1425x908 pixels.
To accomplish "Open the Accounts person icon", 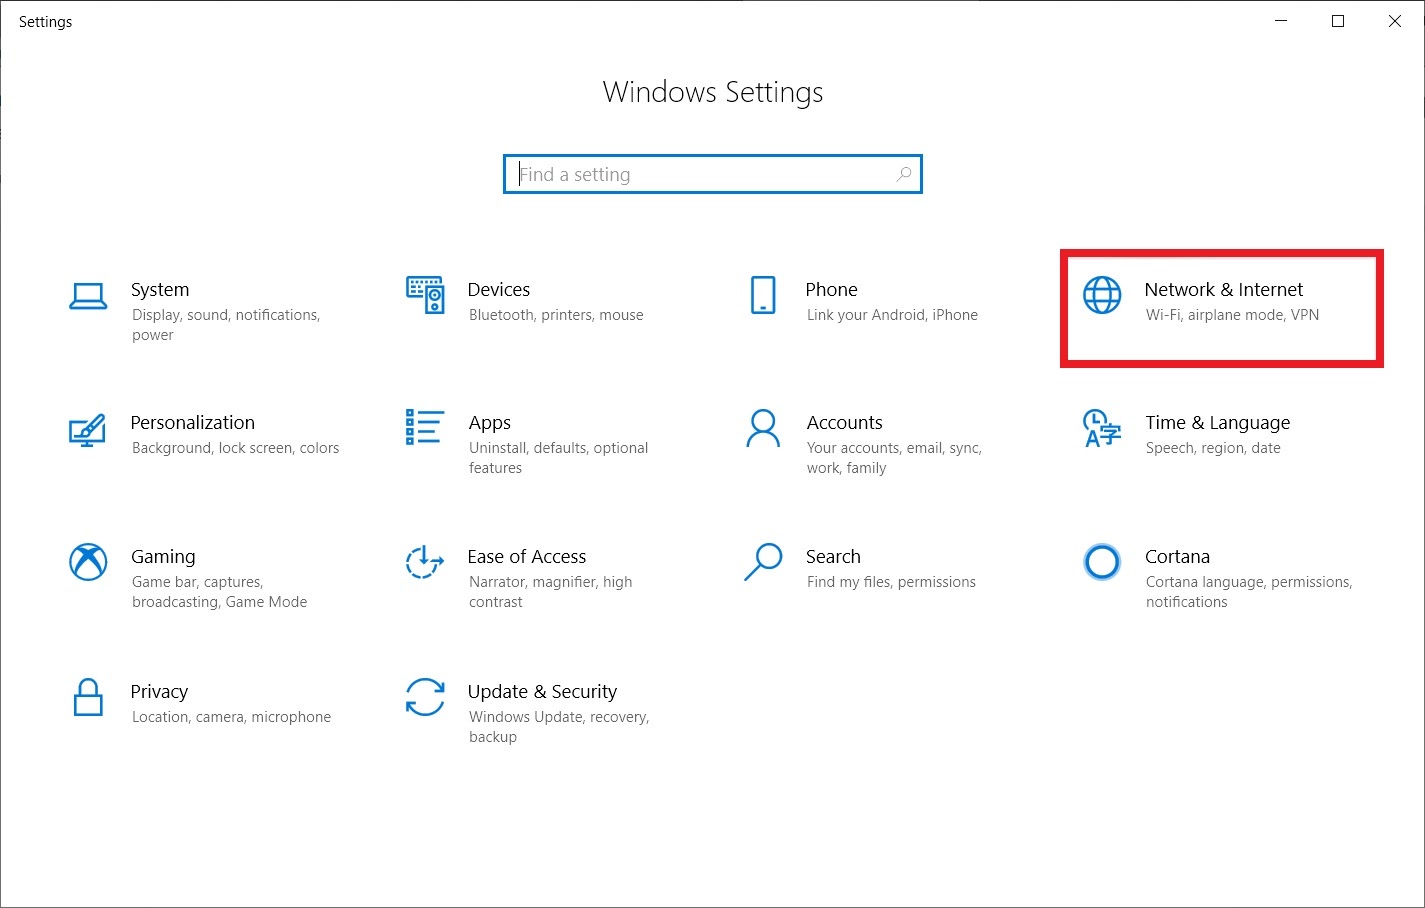I will coord(763,428).
